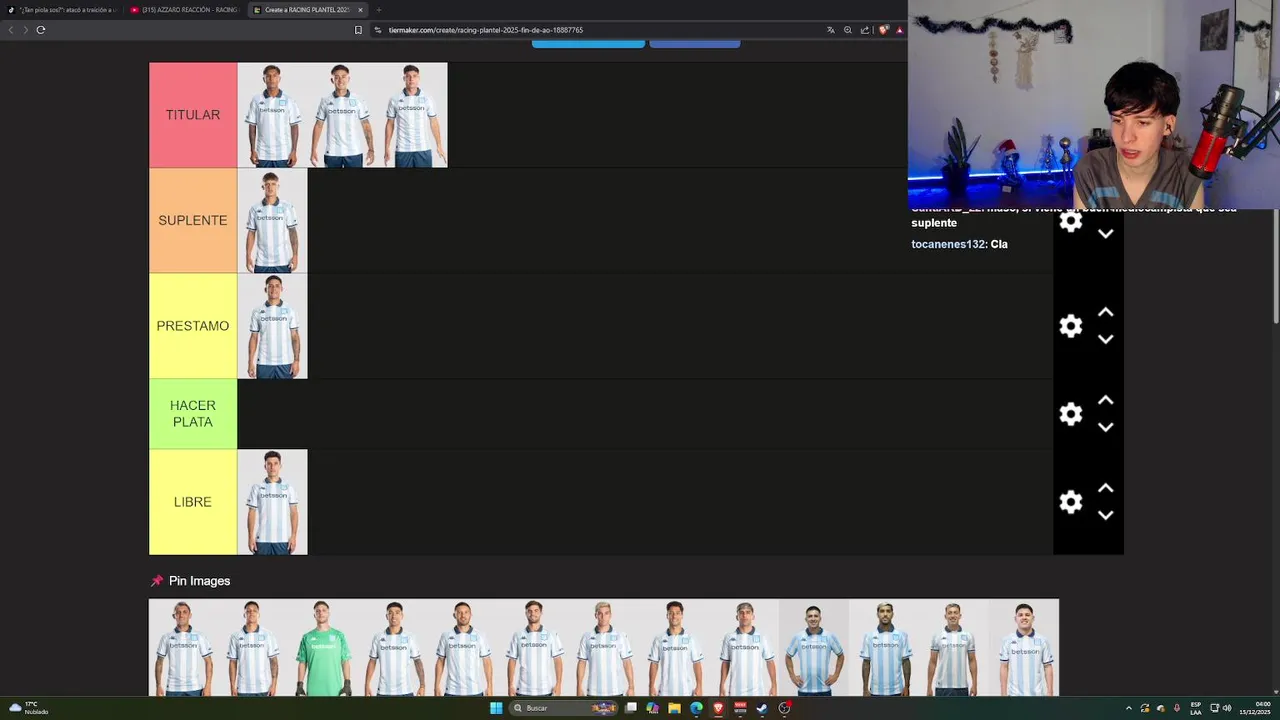Show hidden system tray icons chevron

coord(1129,708)
